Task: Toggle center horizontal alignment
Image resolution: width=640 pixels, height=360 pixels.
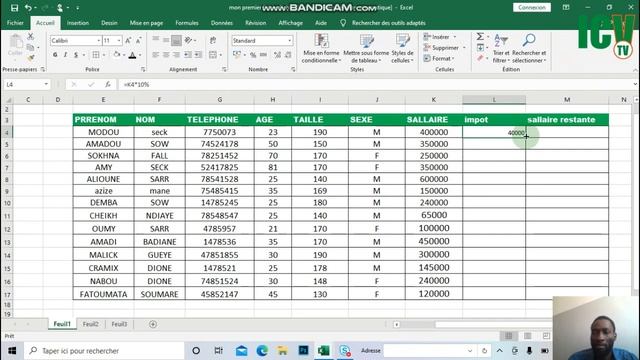Action: click(x=166, y=55)
